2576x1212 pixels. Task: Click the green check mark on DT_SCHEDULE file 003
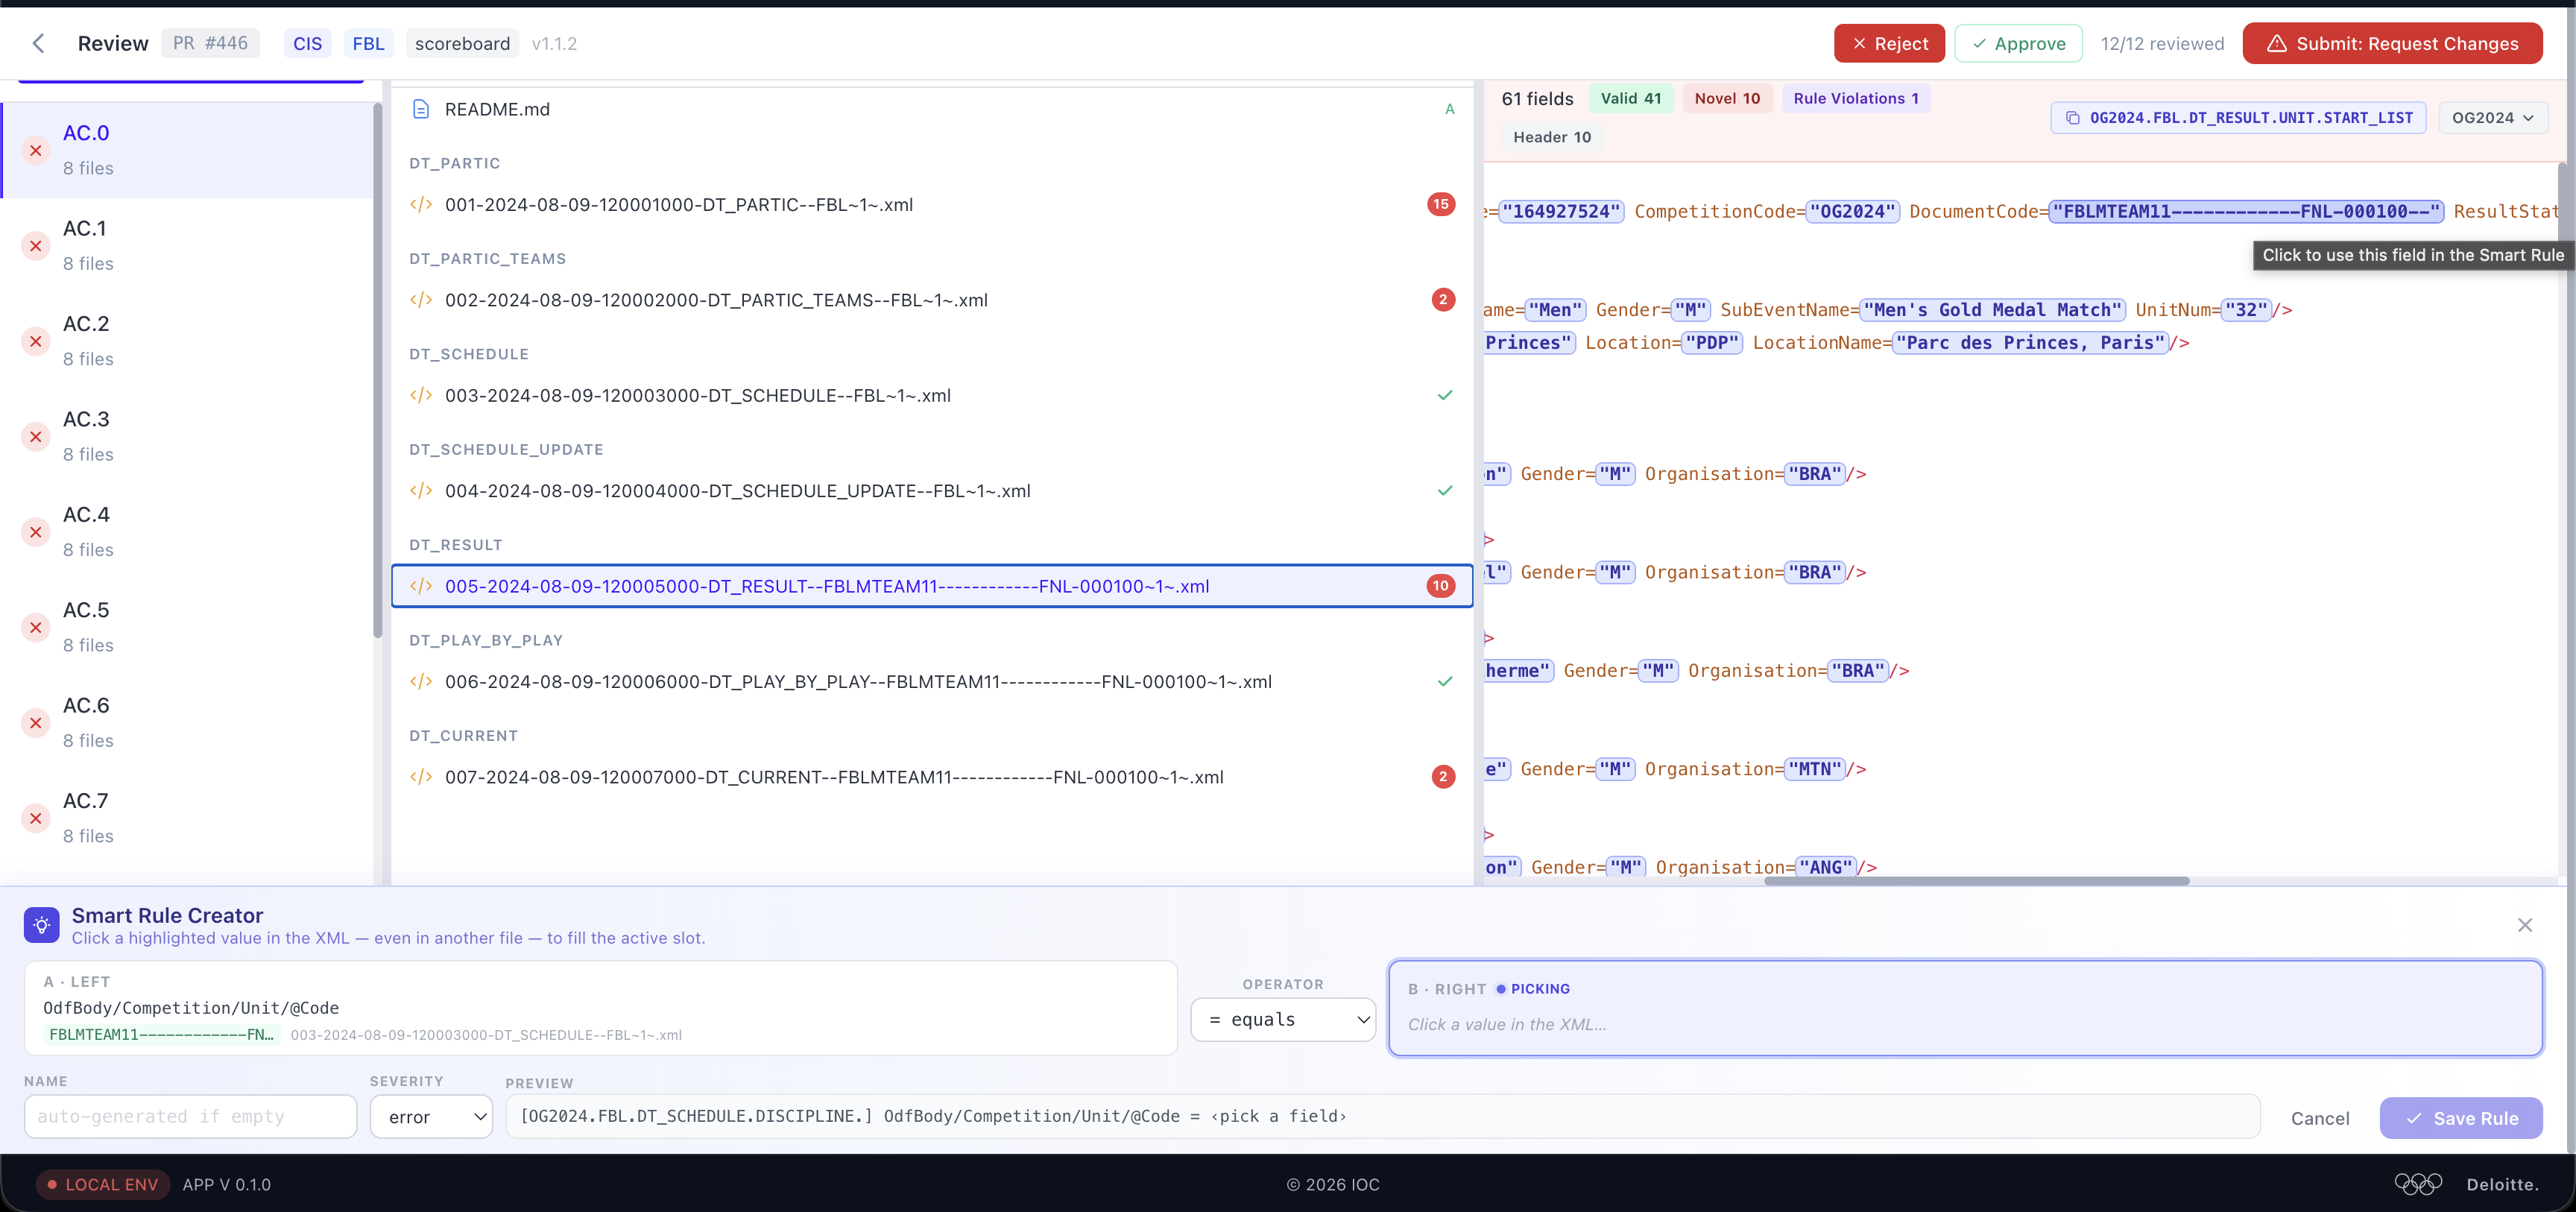pyautogui.click(x=1445, y=395)
